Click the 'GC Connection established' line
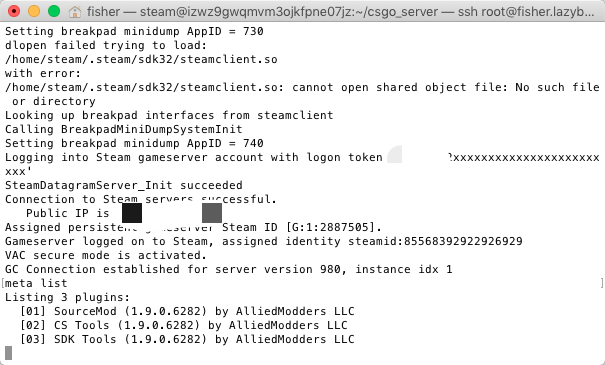Screen dimensions: 605x365 click(228, 269)
